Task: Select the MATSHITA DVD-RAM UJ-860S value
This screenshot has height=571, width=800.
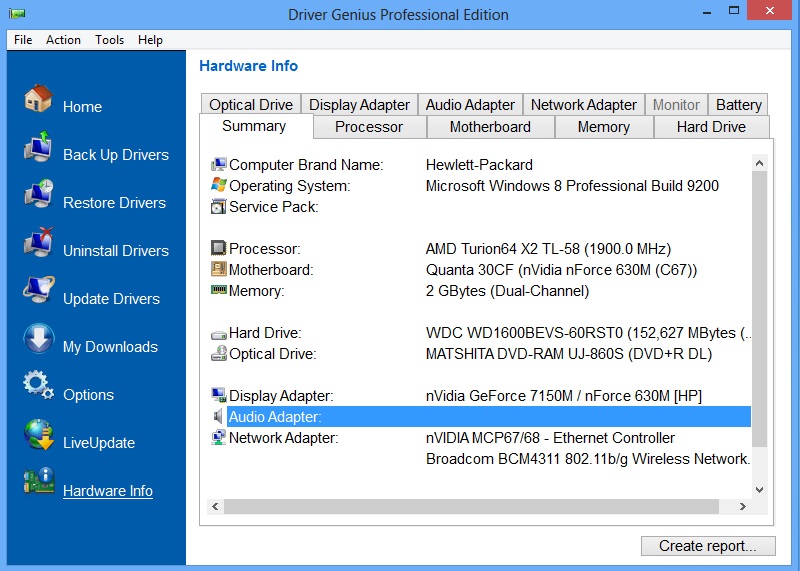Action: point(569,354)
